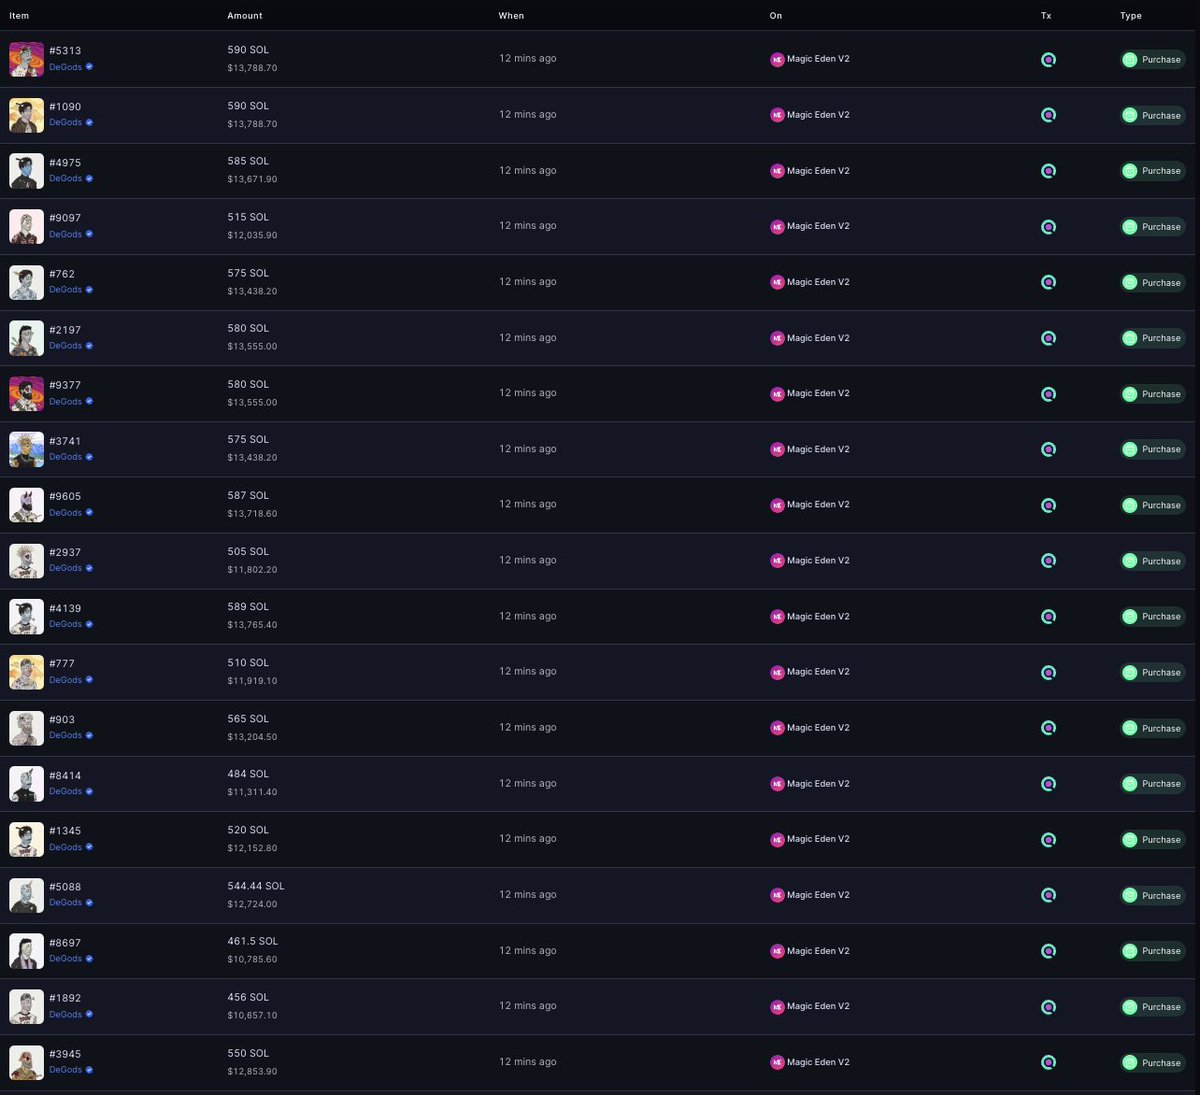The height and width of the screenshot is (1095, 1200).
Task: Open transaction icon for #1892 row
Action: pyautogui.click(x=1048, y=1007)
